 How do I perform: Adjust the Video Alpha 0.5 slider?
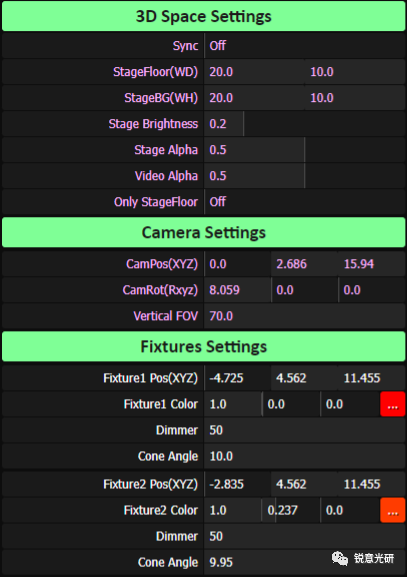click(x=305, y=176)
